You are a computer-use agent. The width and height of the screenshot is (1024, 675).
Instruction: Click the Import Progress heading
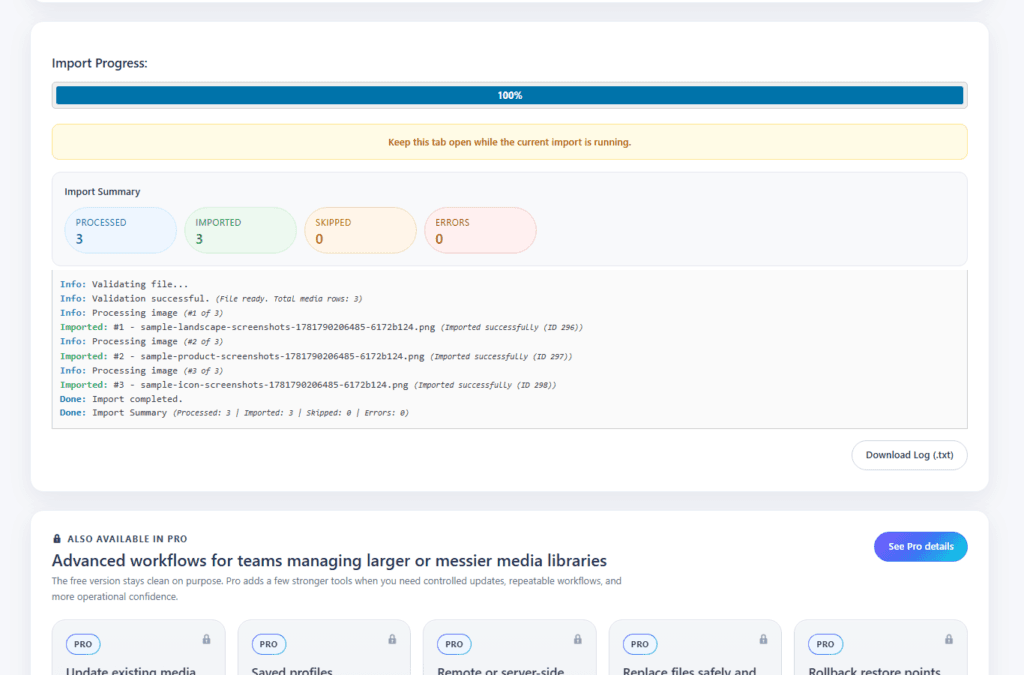[99, 63]
